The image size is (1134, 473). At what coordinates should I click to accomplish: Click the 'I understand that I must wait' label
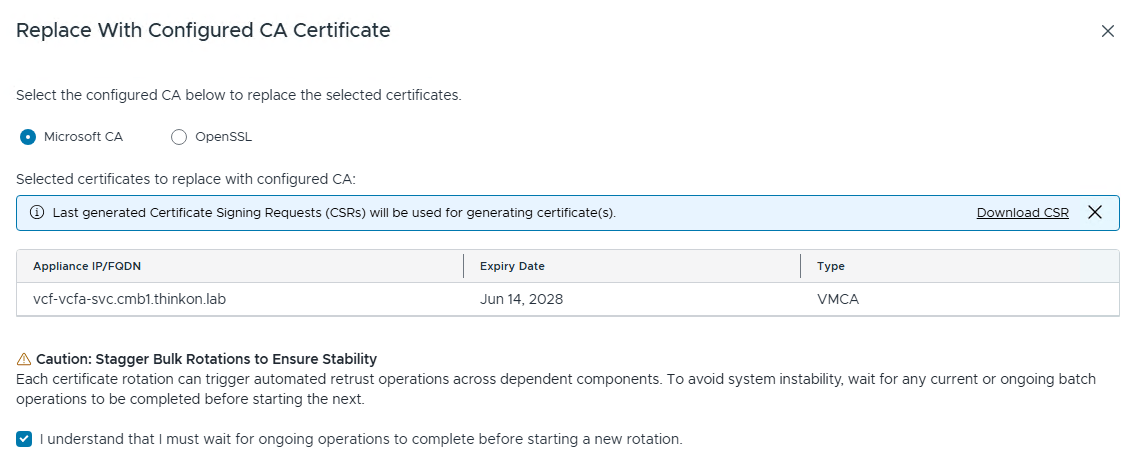click(361, 439)
